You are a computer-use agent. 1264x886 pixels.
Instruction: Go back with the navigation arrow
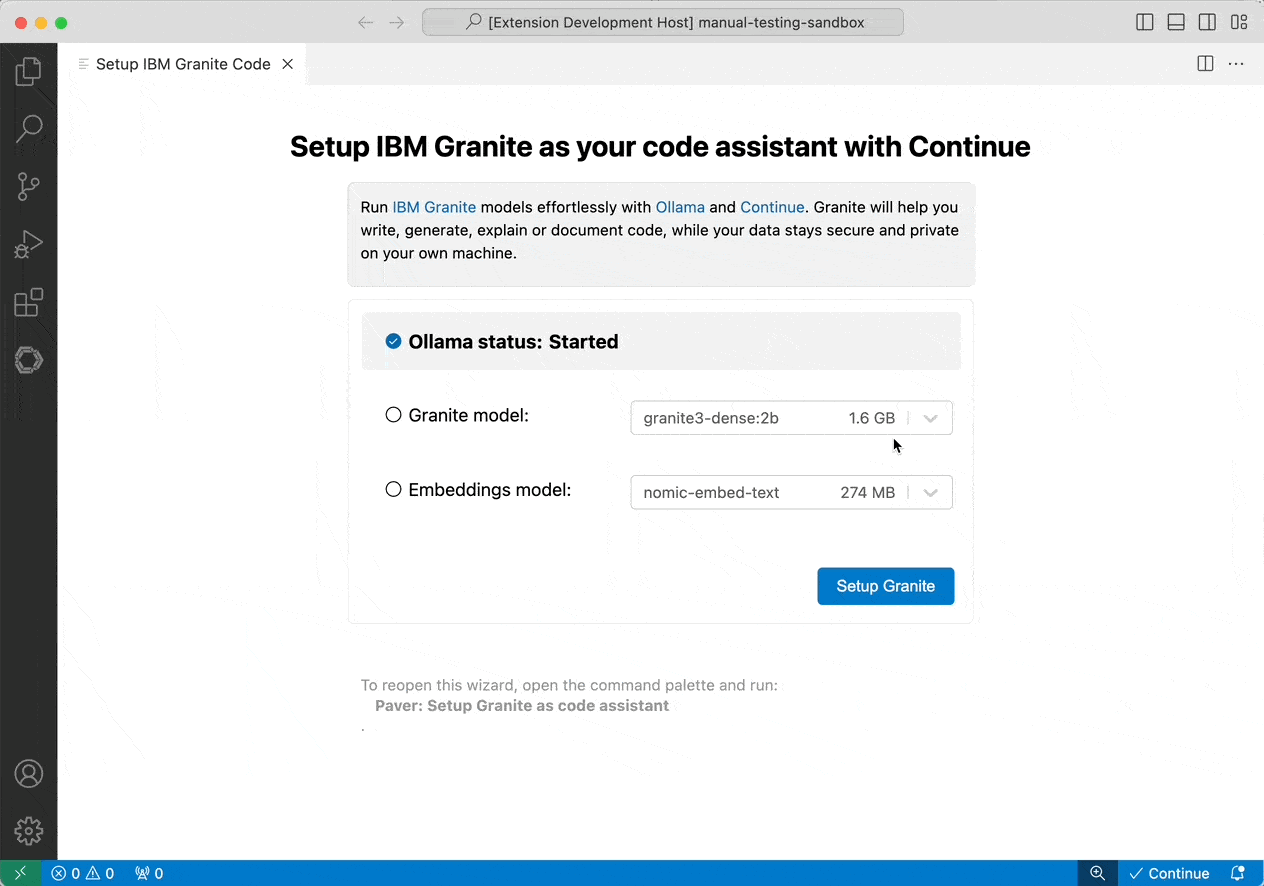[366, 22]
